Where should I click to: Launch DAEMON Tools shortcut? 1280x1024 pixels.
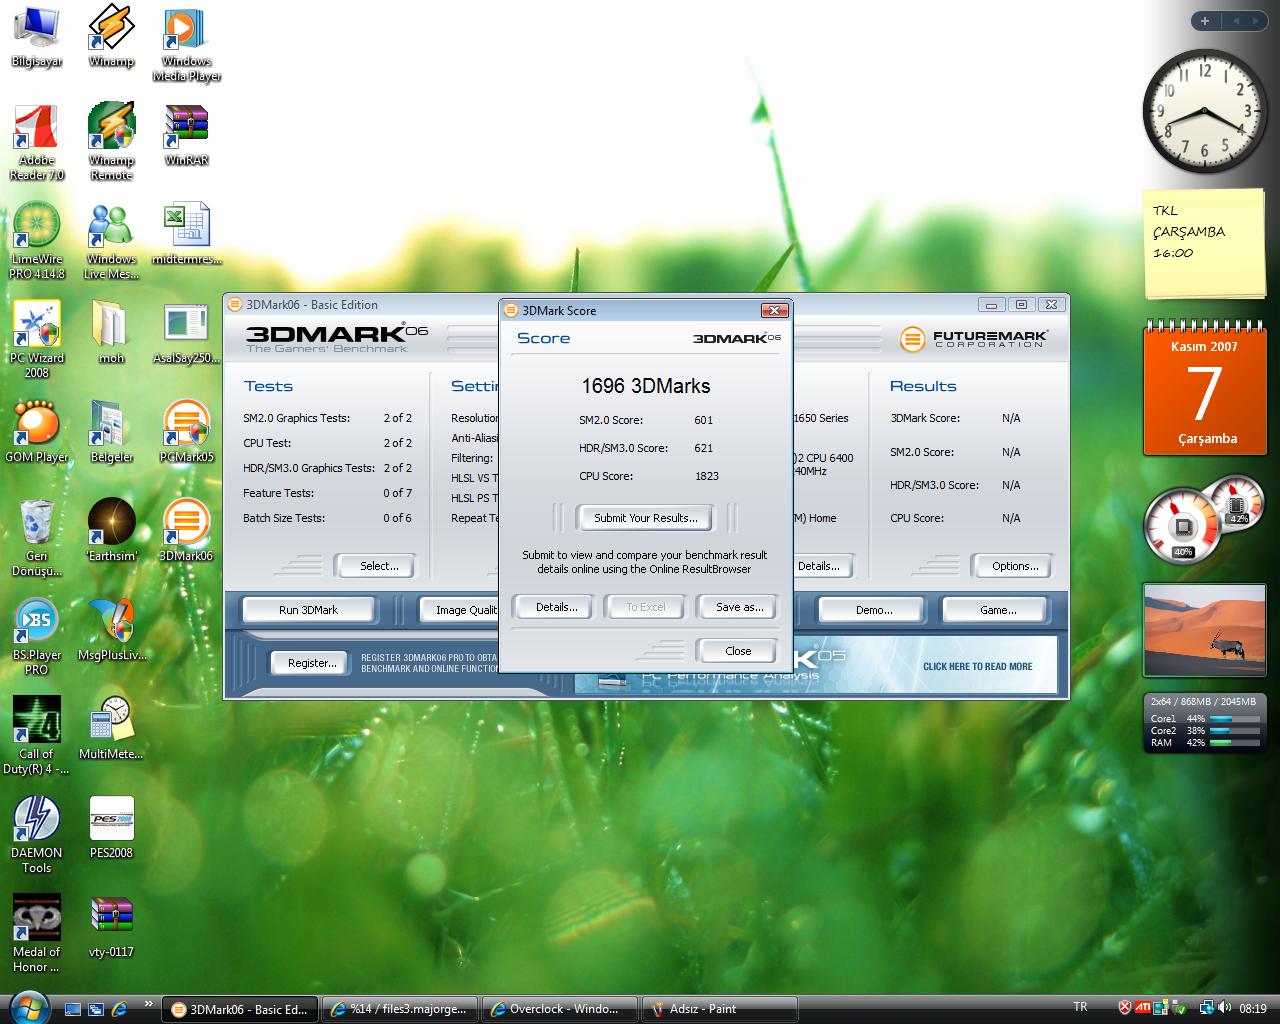[x=36, y=835]
